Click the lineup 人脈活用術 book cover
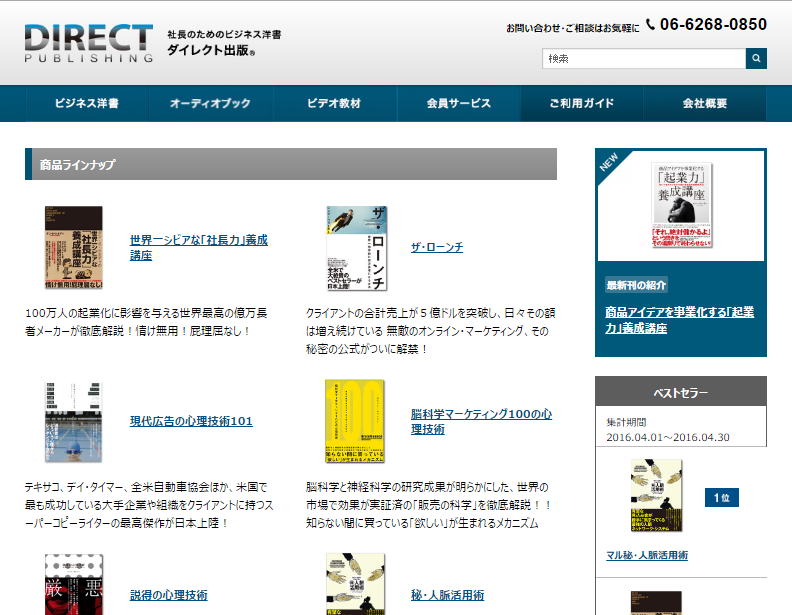792x615 pixels. click(355, 584)
